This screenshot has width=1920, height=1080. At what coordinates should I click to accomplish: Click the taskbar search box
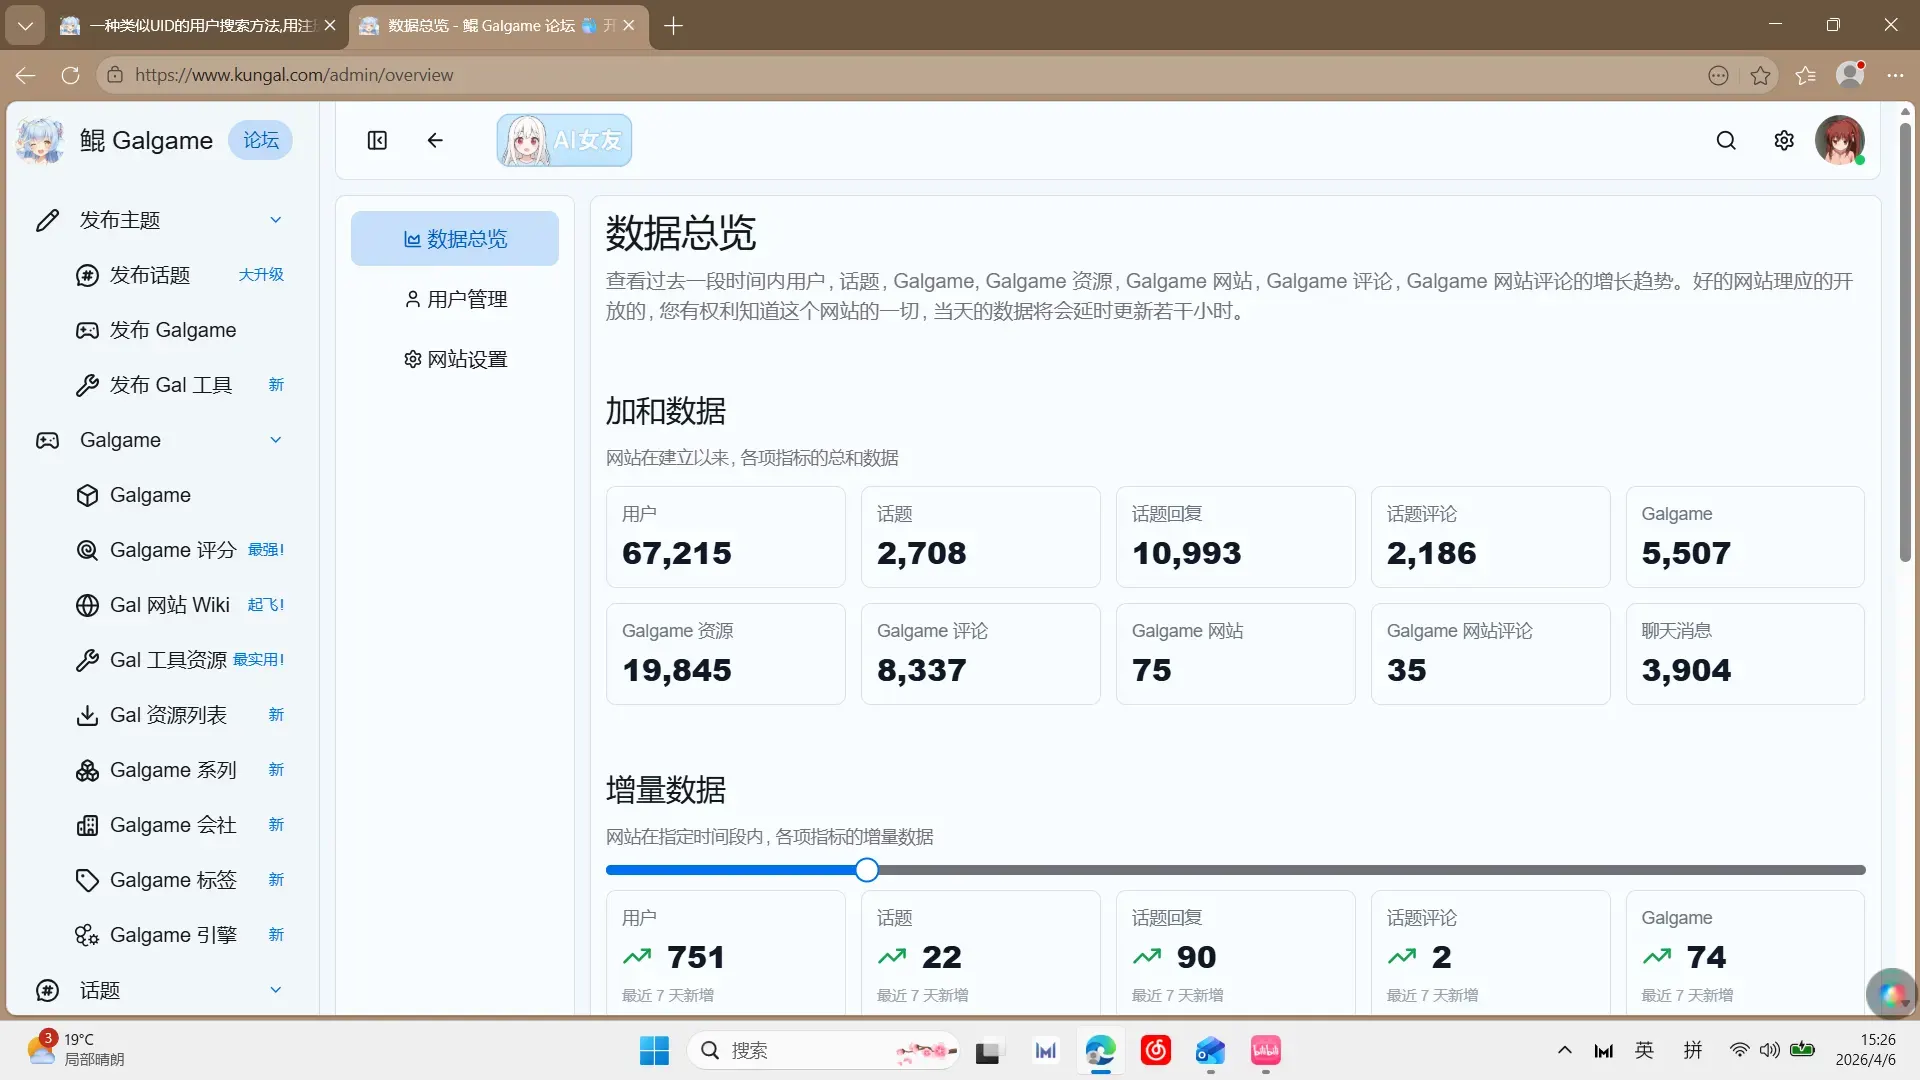825,1050
